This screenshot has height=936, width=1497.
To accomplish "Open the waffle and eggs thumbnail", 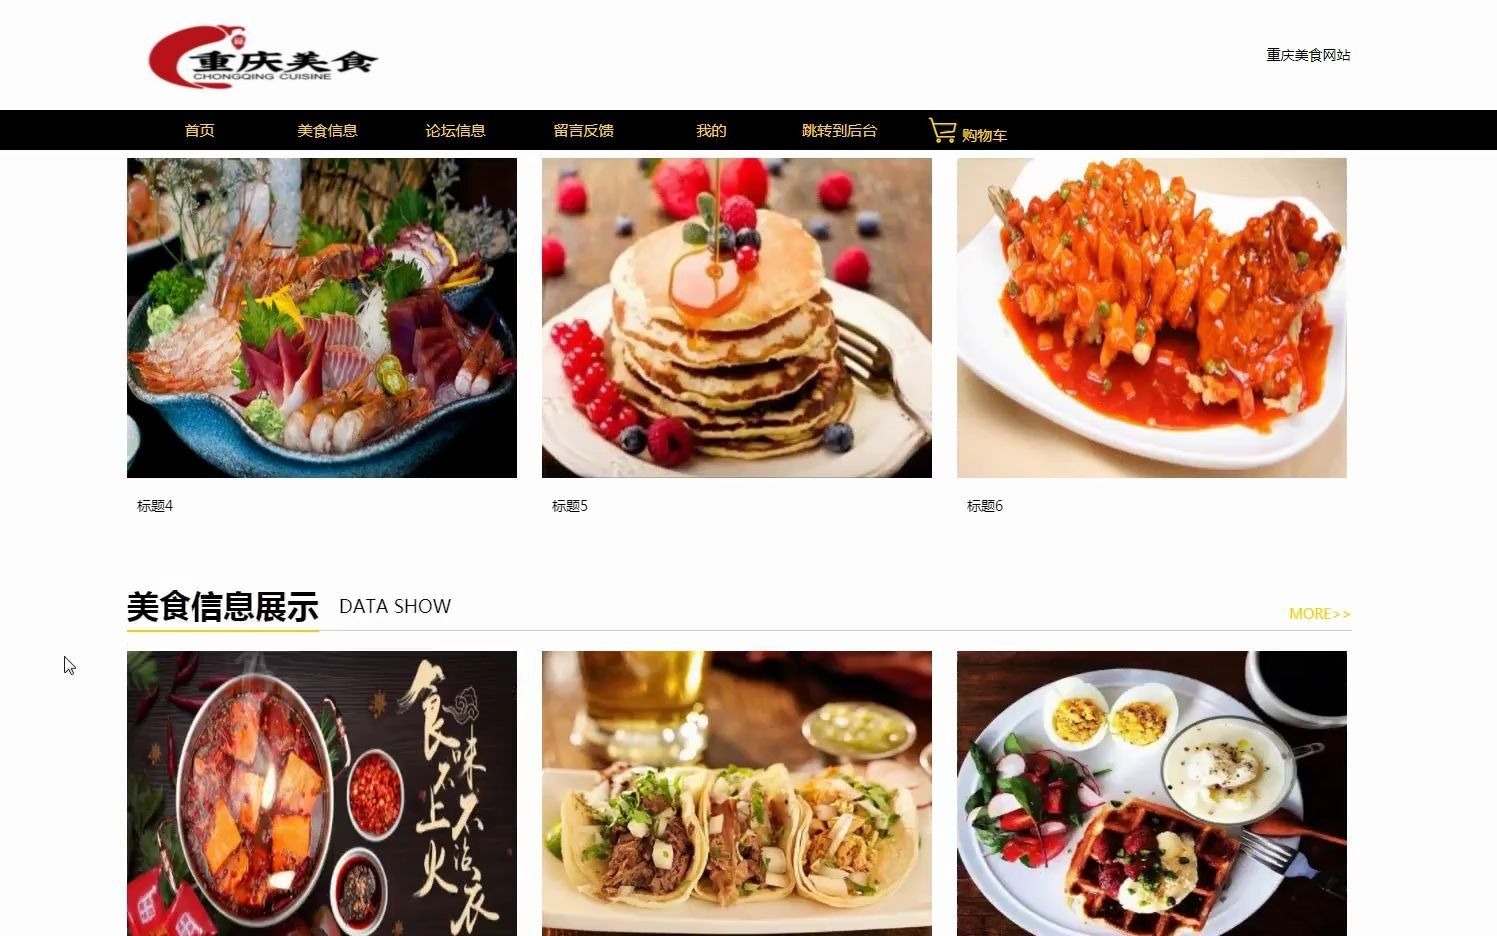I will tap(1152, 794).
